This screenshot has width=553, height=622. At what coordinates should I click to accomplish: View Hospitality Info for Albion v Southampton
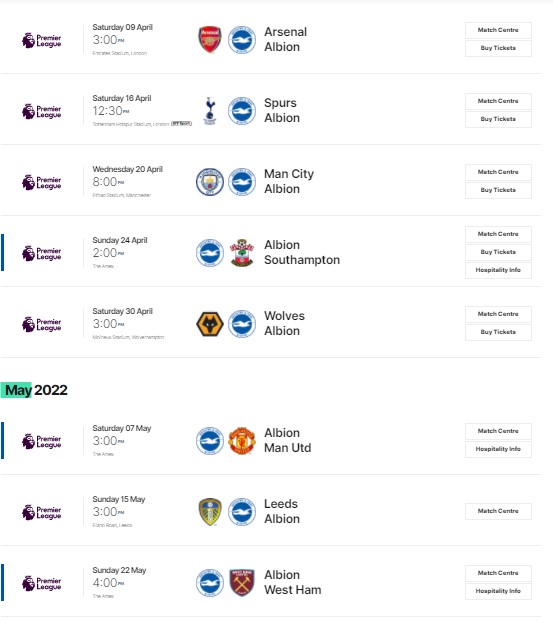click(498, 270)
